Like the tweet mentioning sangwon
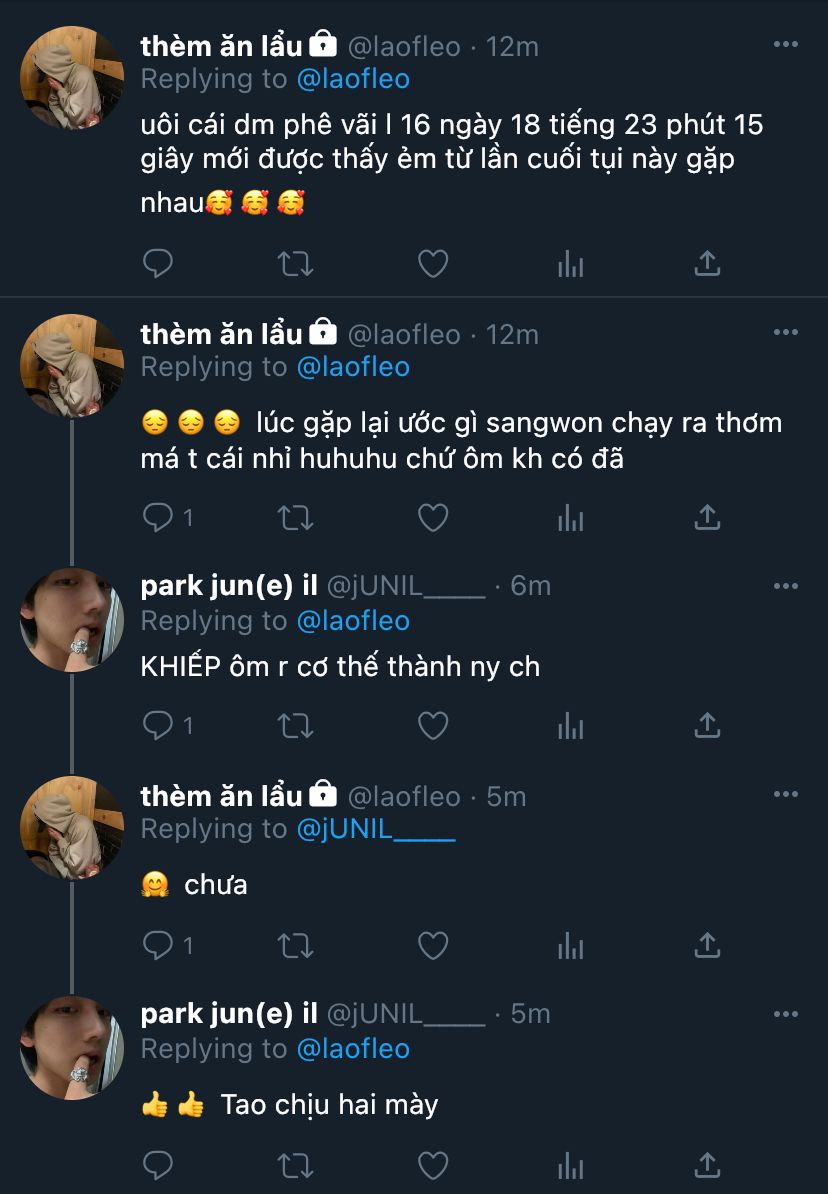 click(432, 517)
